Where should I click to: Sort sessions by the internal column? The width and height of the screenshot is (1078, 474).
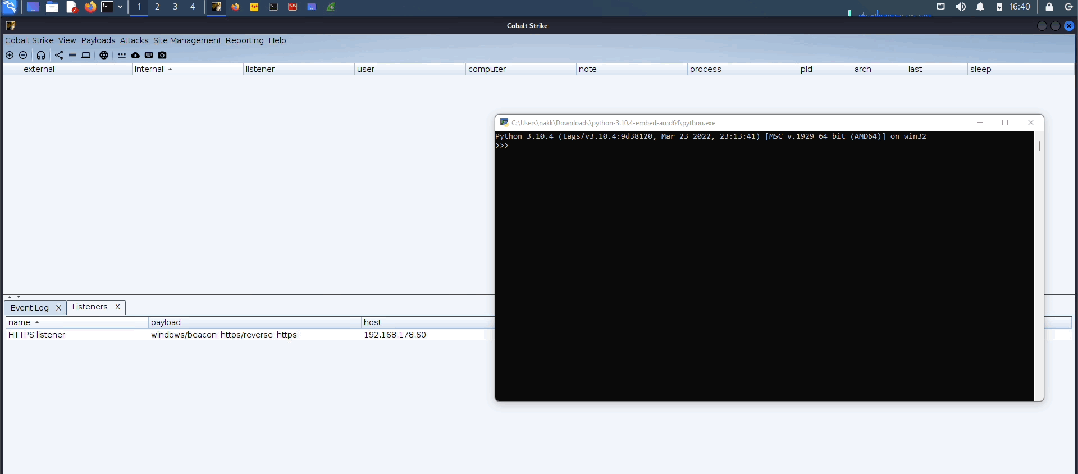click(188, 69)
